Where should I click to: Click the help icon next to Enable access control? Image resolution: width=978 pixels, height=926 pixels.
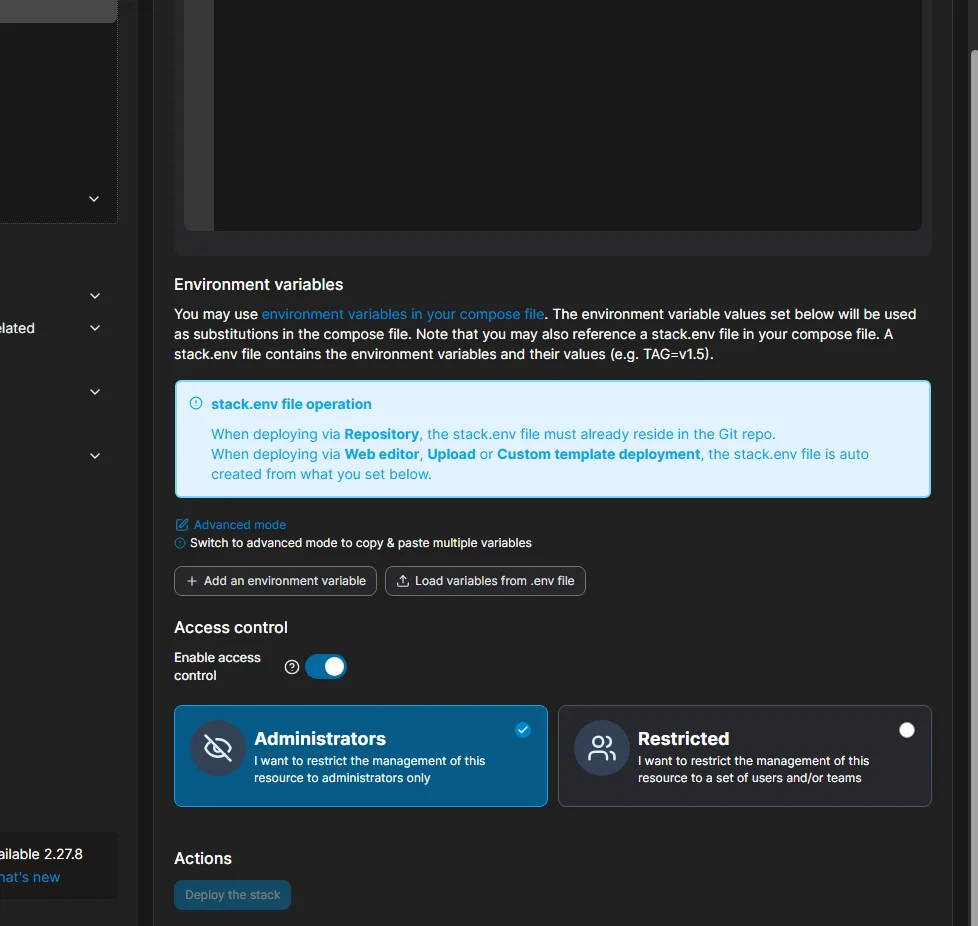pos(291,667)
